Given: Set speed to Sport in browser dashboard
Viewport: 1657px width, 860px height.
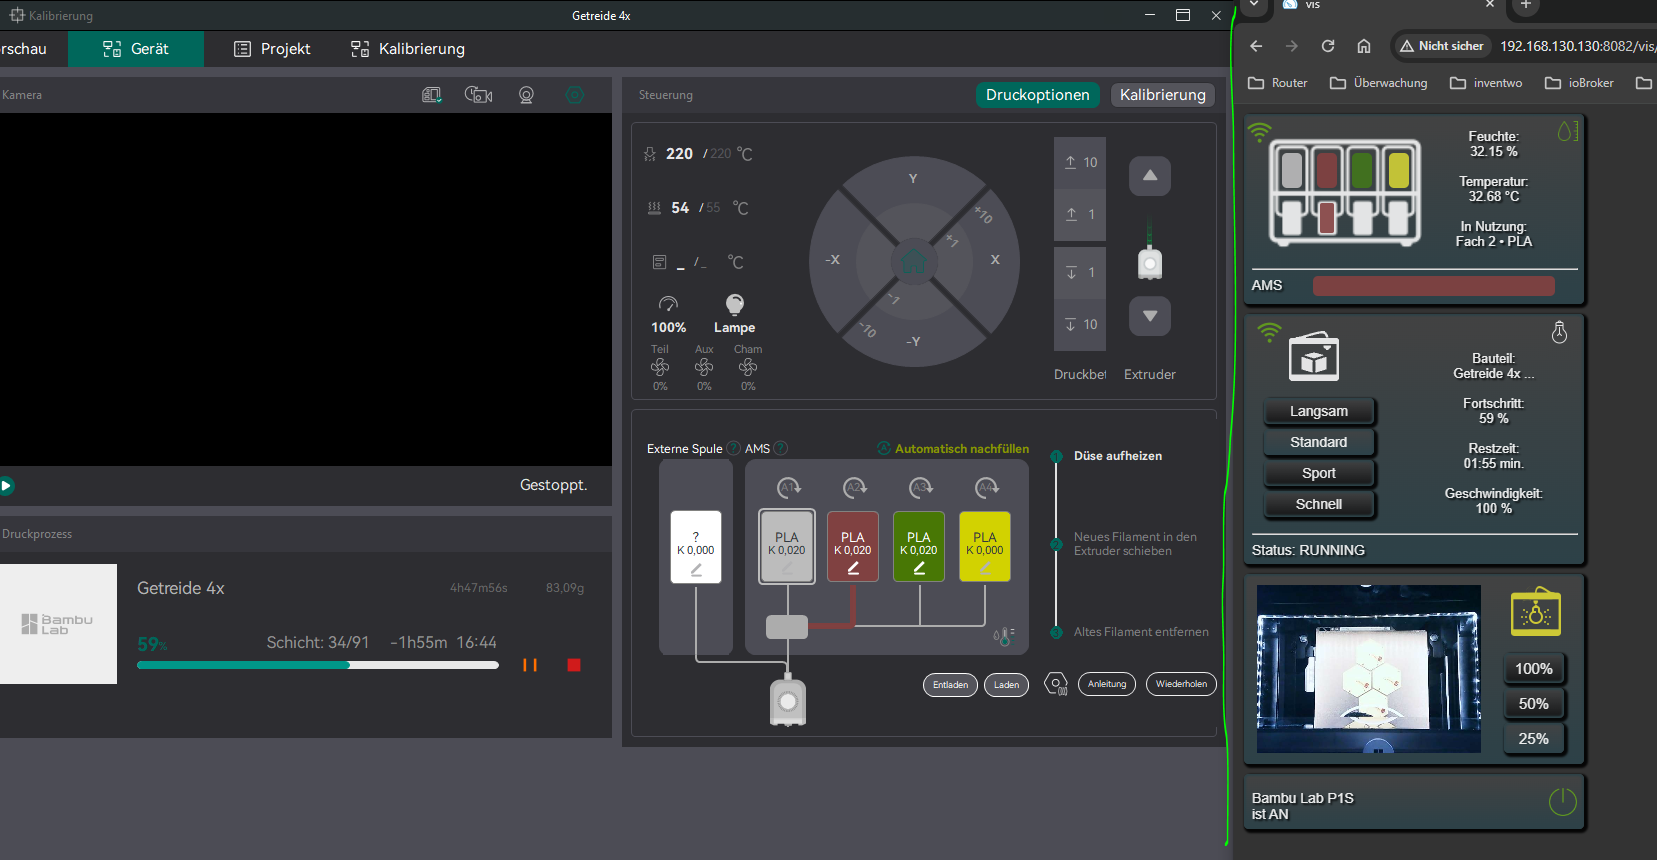Looking at the screenshot, I should click(1318, 473).
